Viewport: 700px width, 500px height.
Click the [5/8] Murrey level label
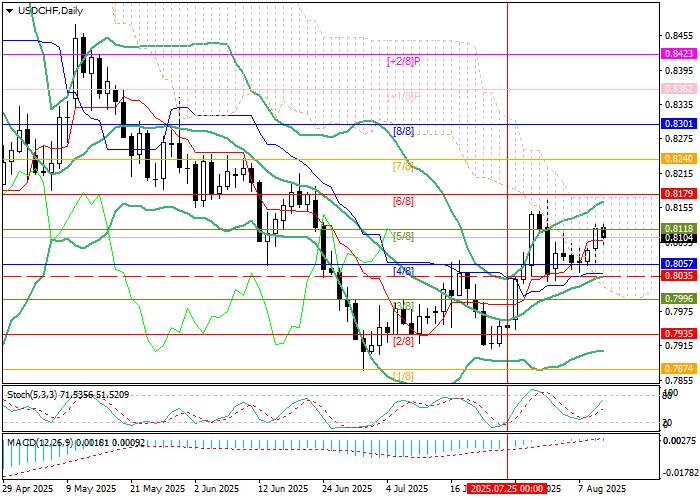point(403,236)
